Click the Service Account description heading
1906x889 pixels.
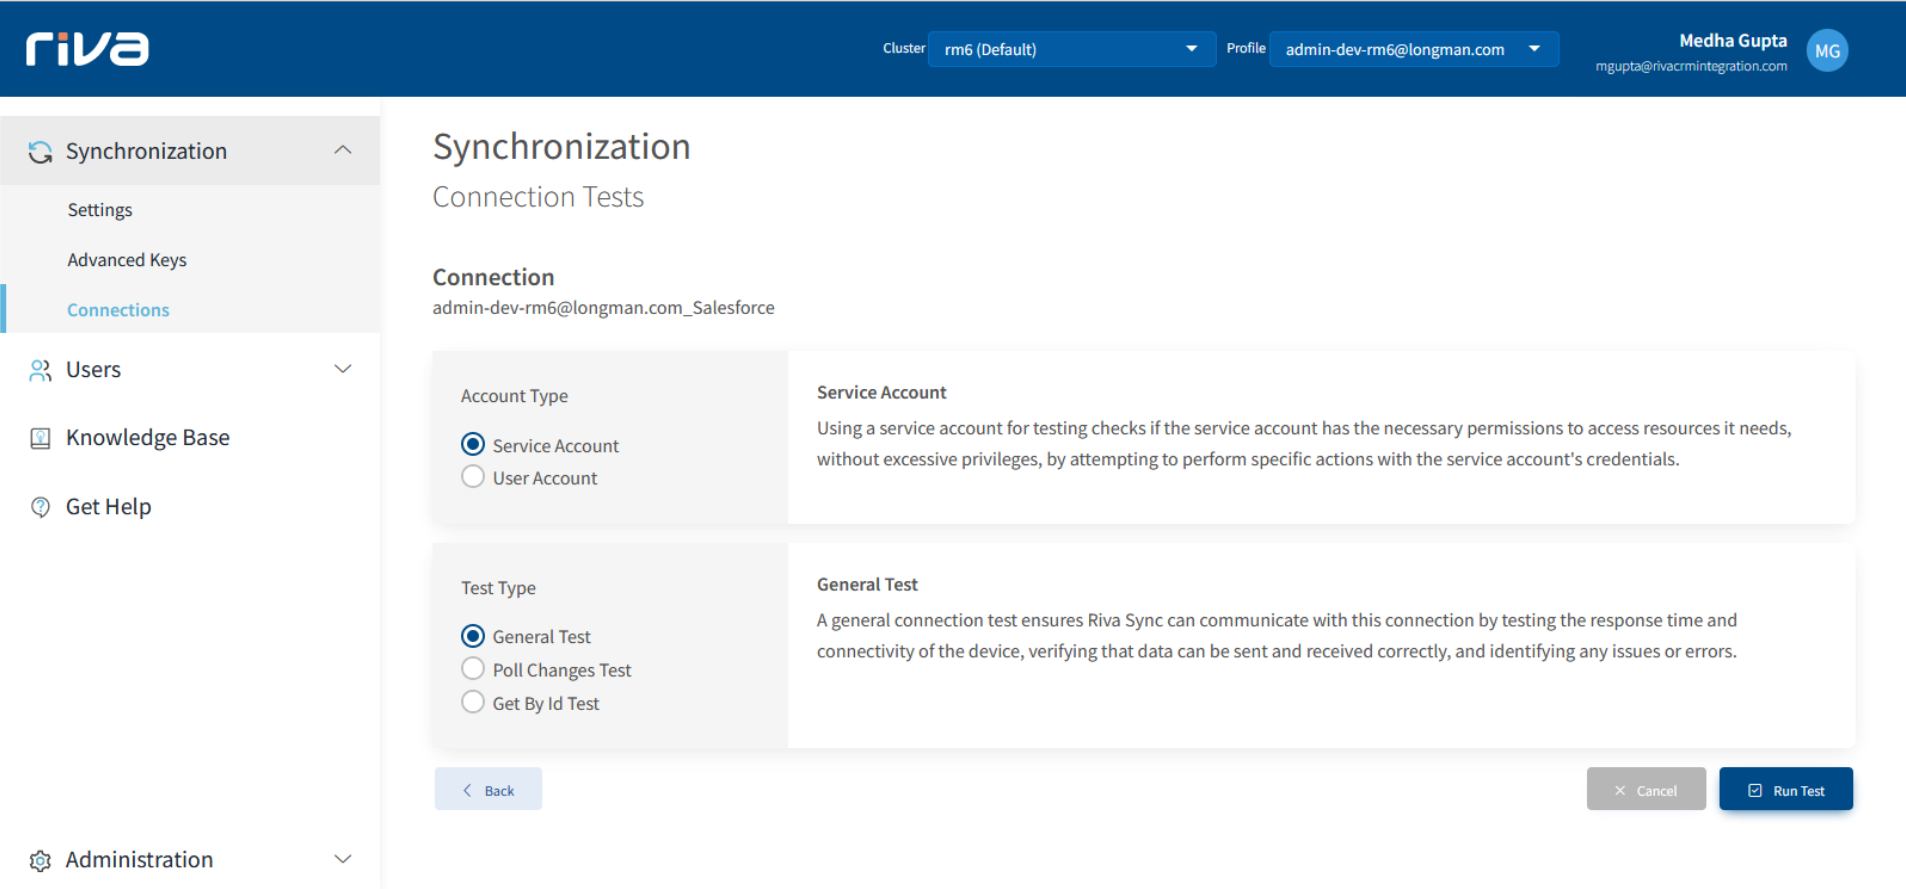pyautogui.click(x=881, y=393)
